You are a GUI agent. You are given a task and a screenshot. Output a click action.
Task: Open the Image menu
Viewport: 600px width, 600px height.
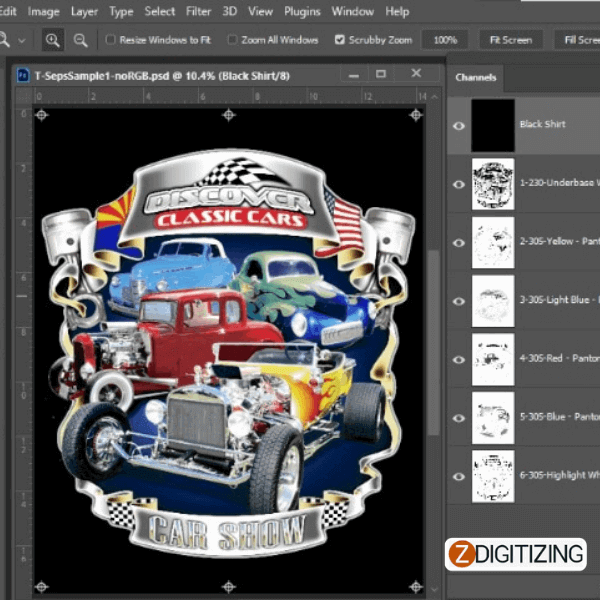44,12
